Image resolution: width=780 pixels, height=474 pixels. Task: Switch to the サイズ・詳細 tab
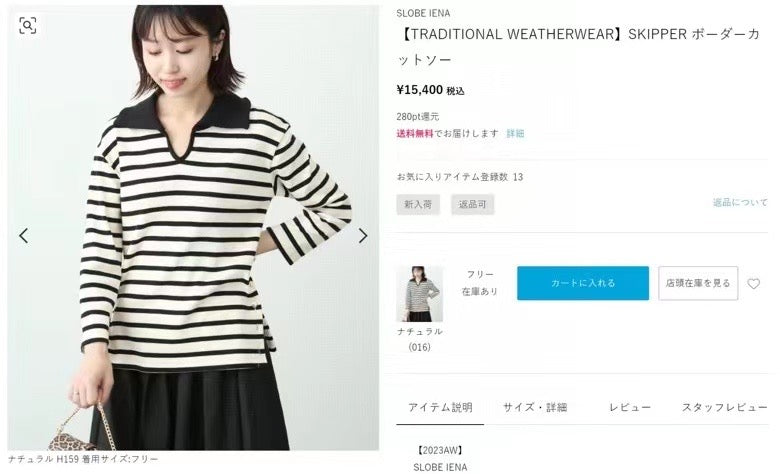(x=535, y=408)
